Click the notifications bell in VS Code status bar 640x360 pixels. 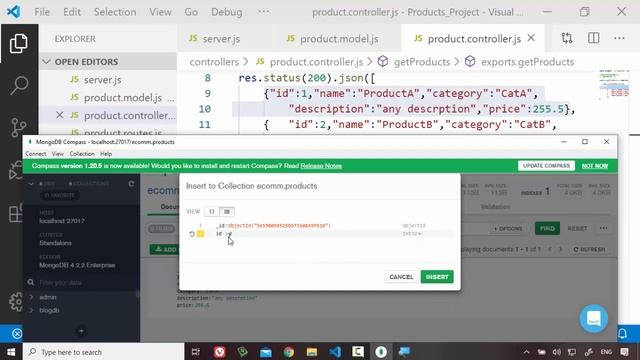click(x=622, y=333)
